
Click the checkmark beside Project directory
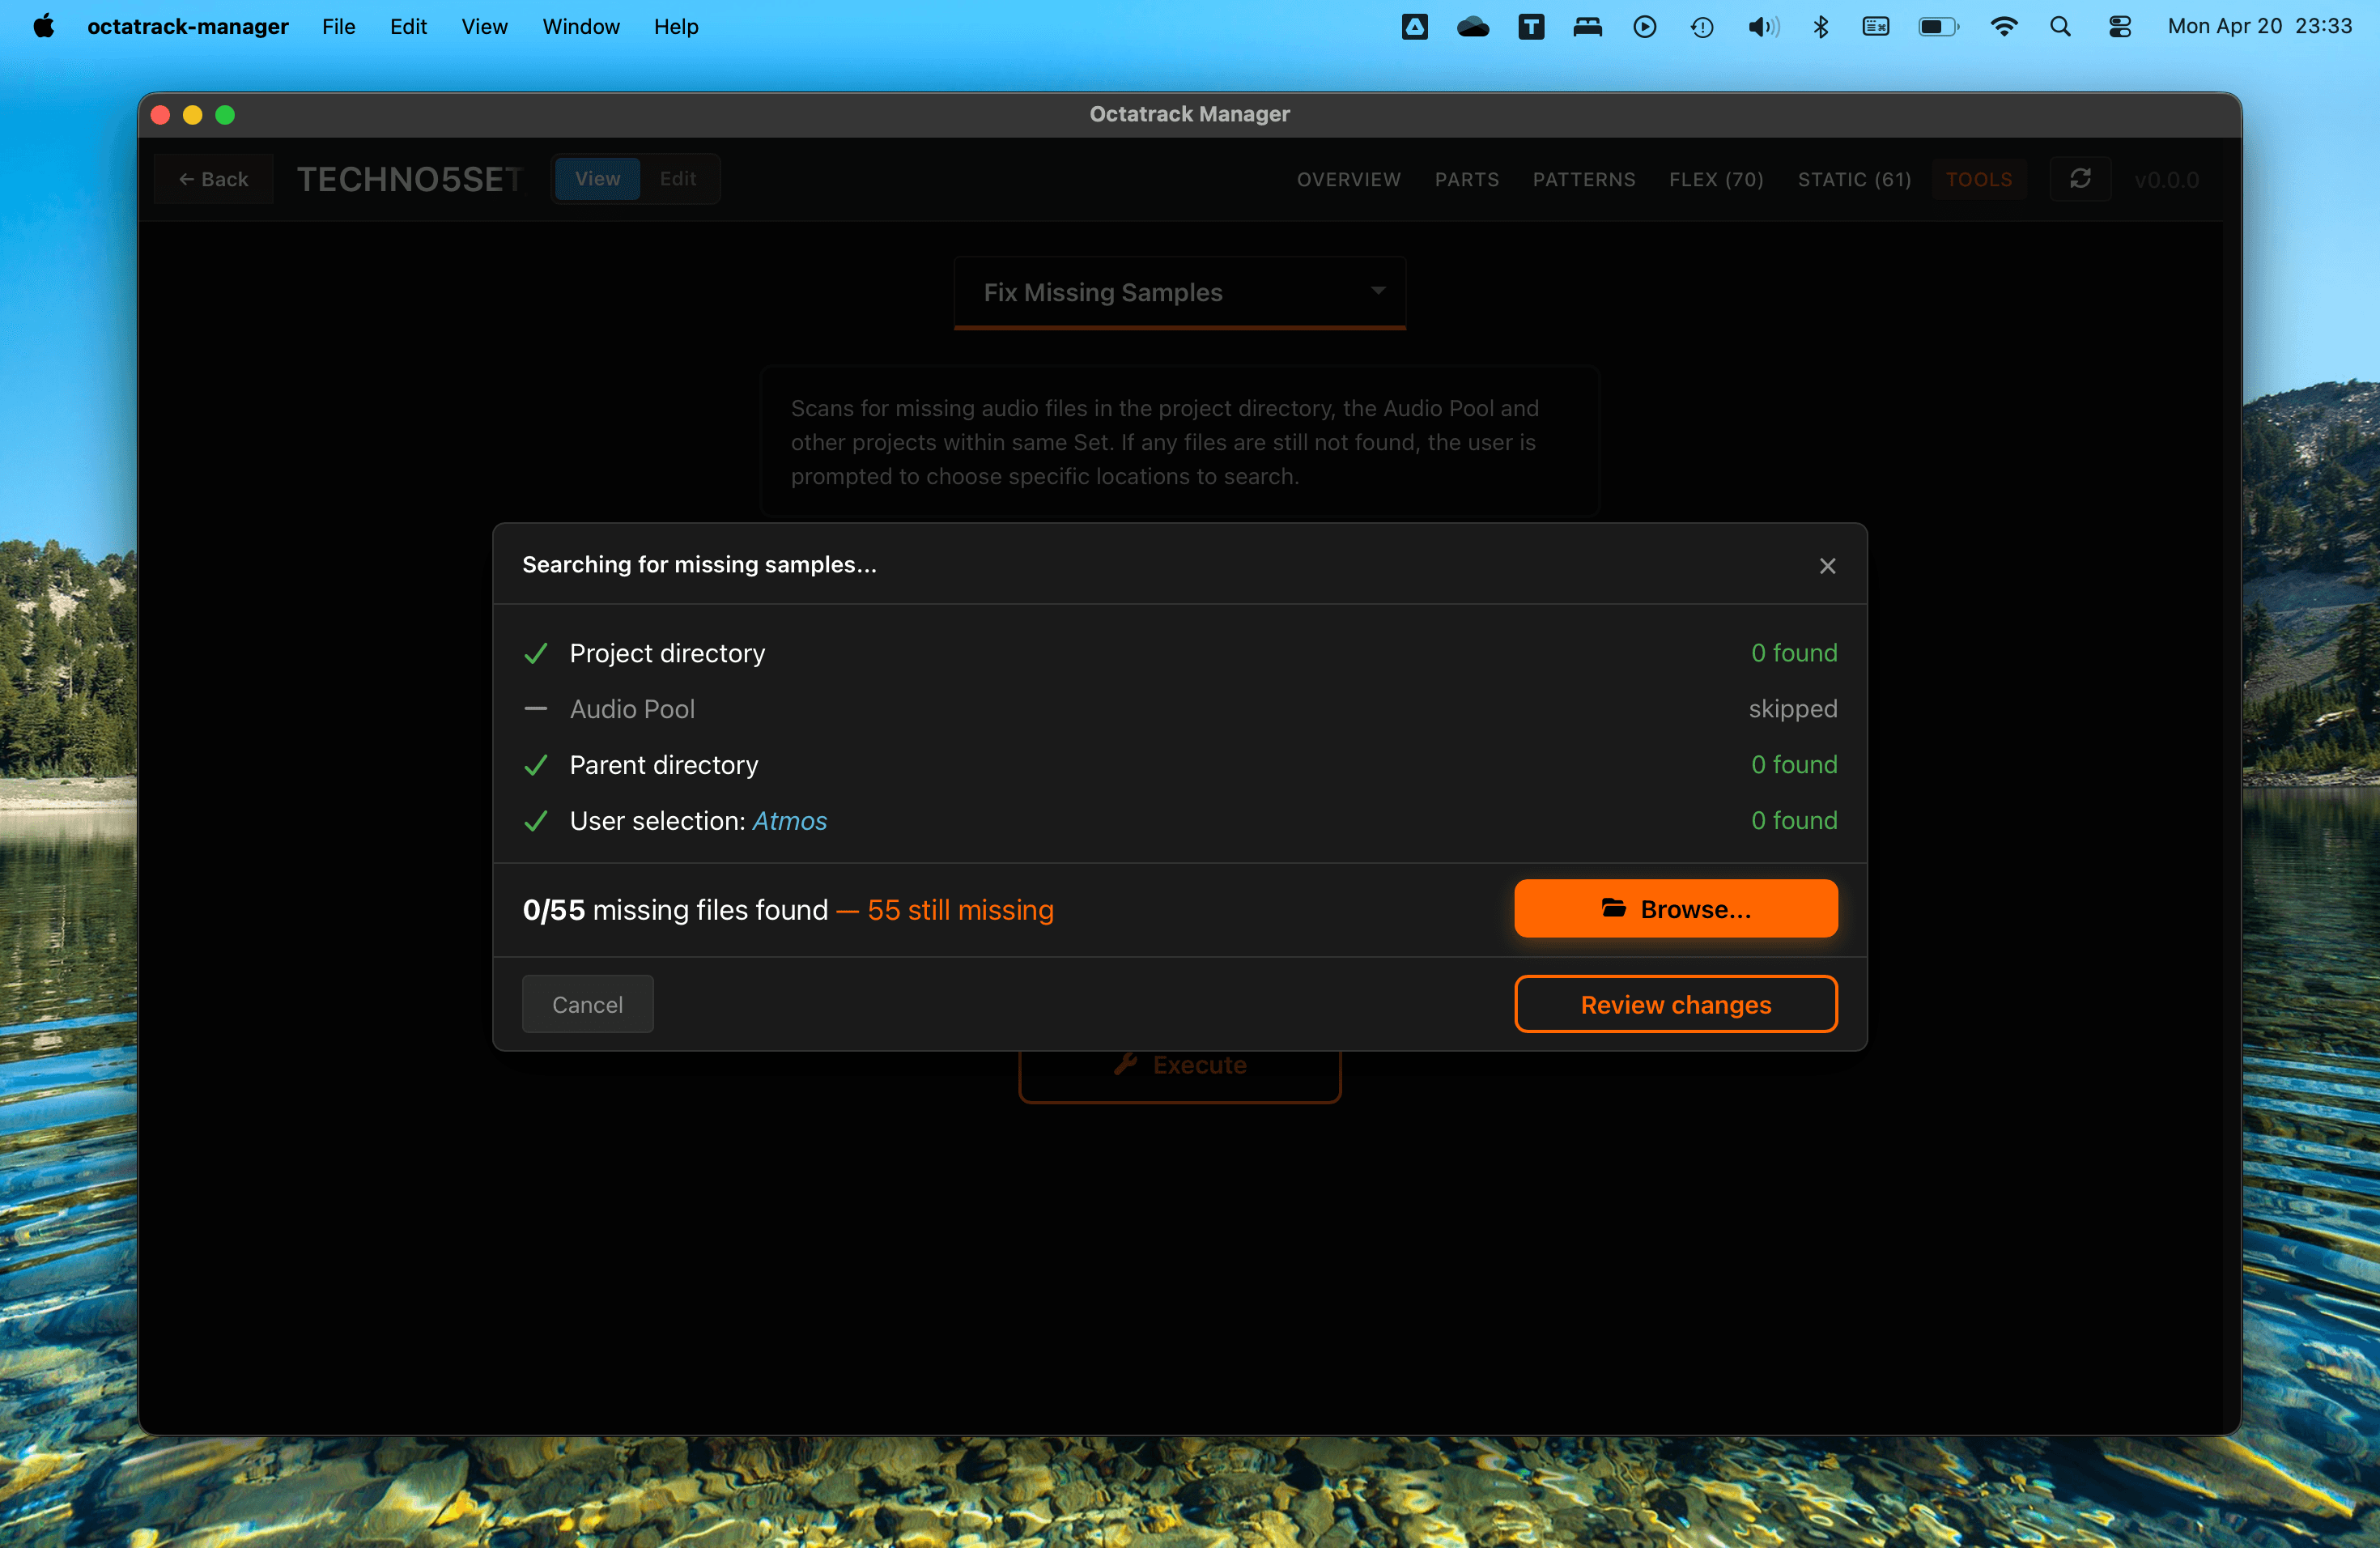tap(536, 653)
